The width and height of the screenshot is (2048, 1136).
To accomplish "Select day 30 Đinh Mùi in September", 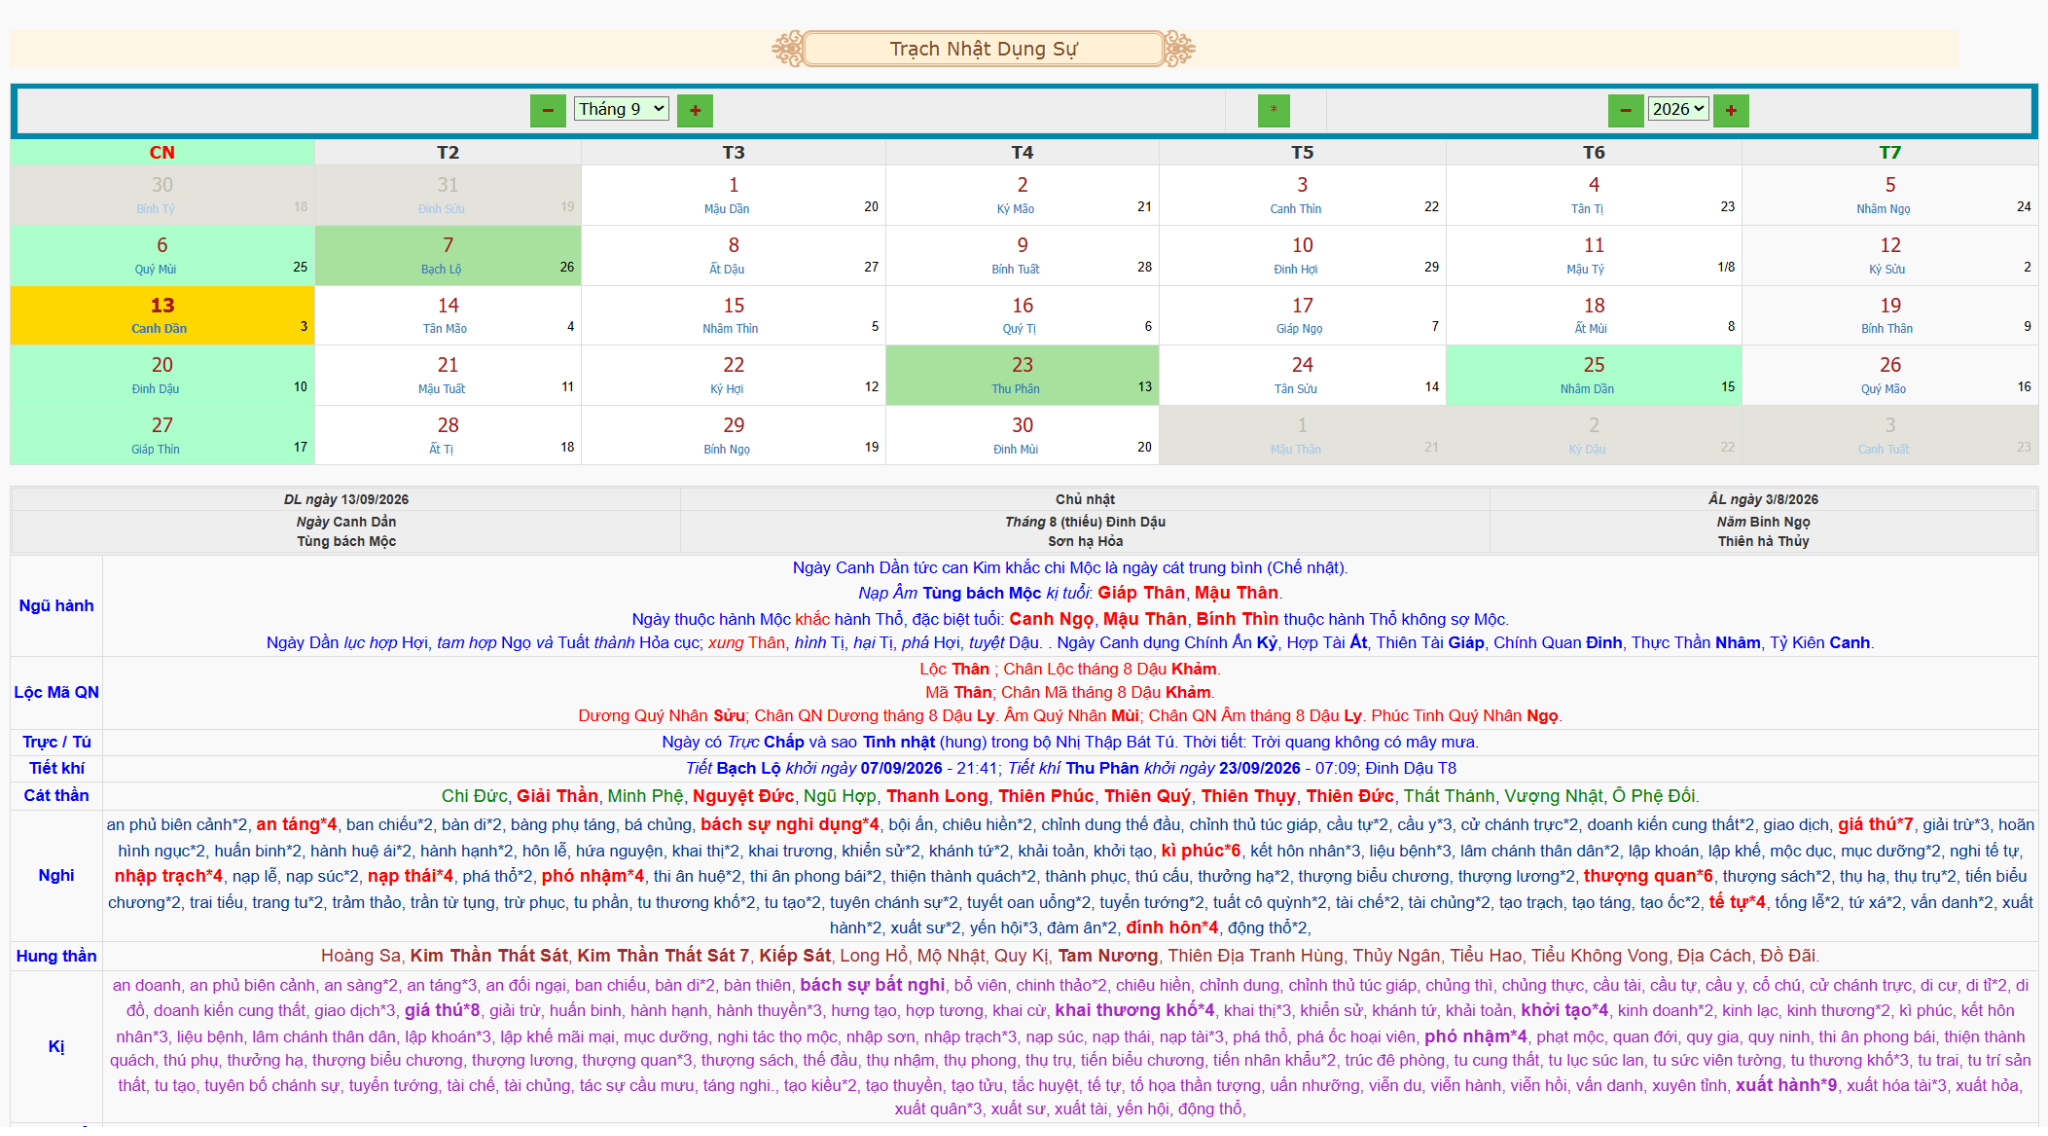I will pyautogui.click(x=1022, y=436).
